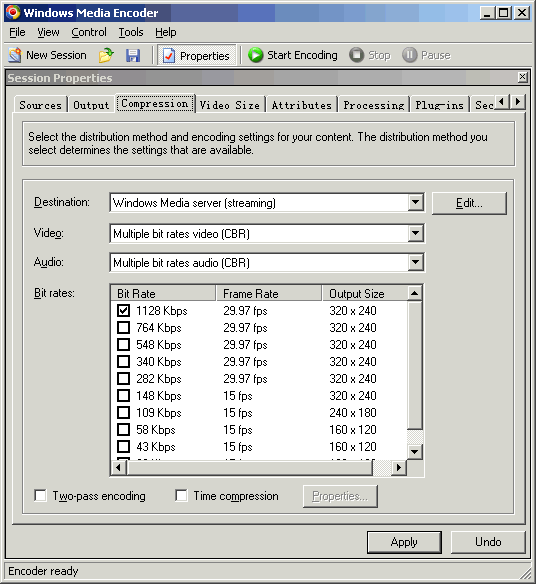Click bit rates list scroll up arrow
The image size is (536, 584).
[415, 293]
